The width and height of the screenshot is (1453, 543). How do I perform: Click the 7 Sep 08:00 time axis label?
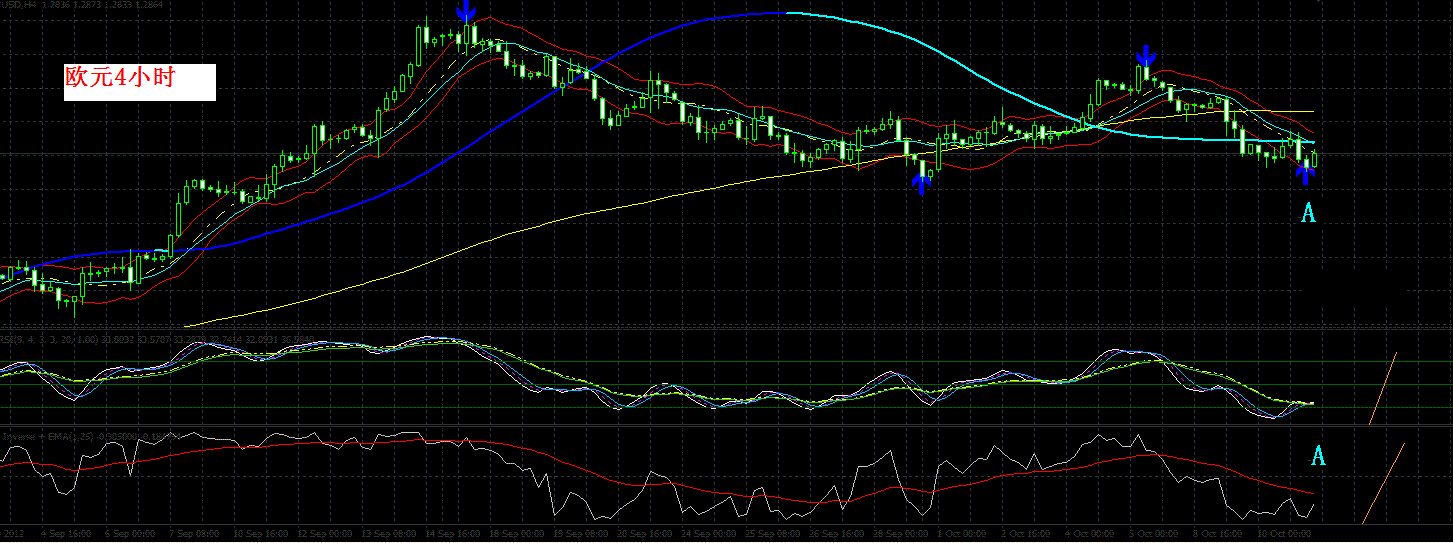point(194,533)
